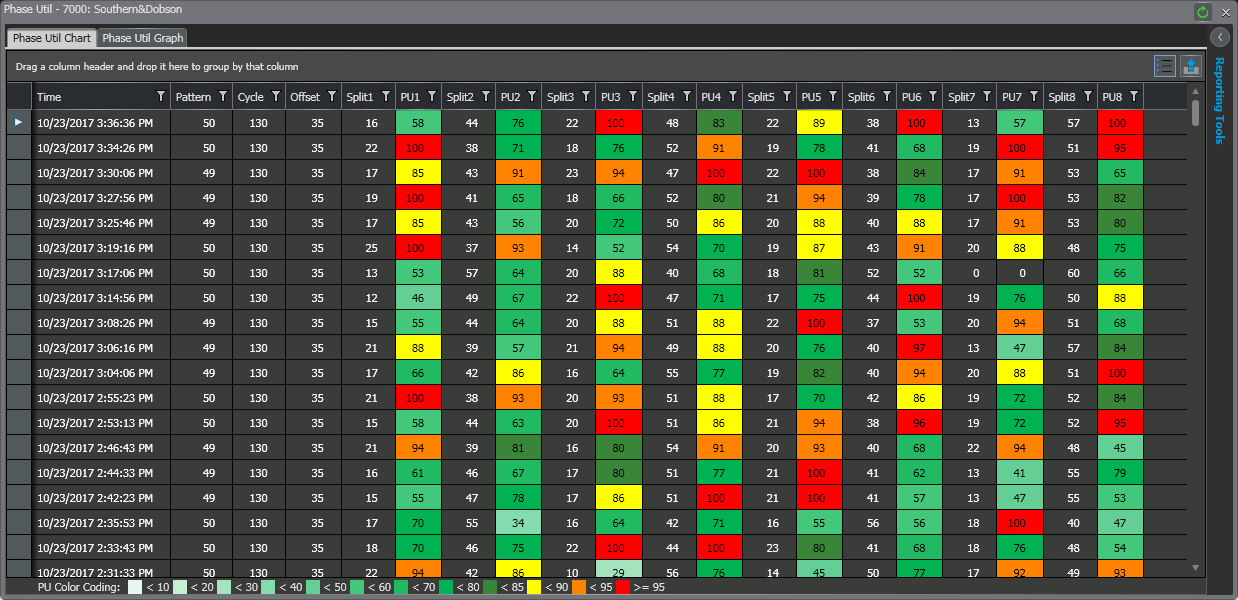
Task: Click the export data icon
Action: point(1191,66)
